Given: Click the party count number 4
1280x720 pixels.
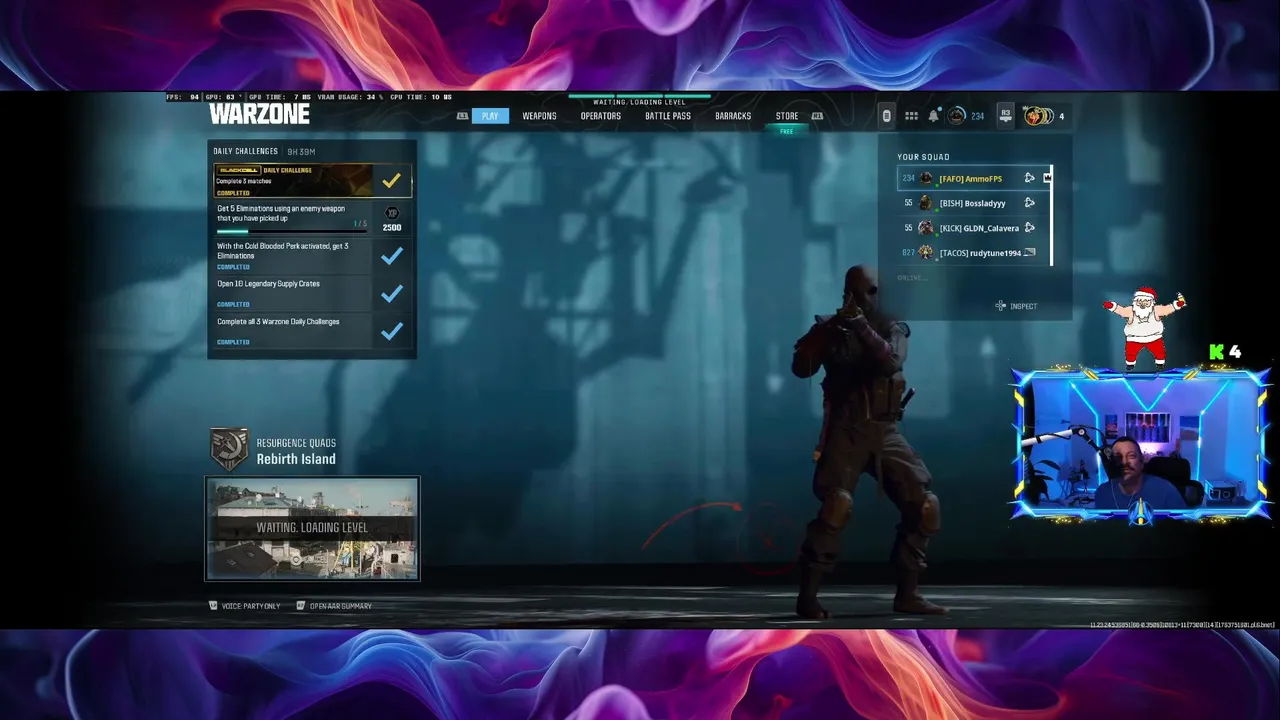Looking at the screenshot, I should click(1061, 116).
